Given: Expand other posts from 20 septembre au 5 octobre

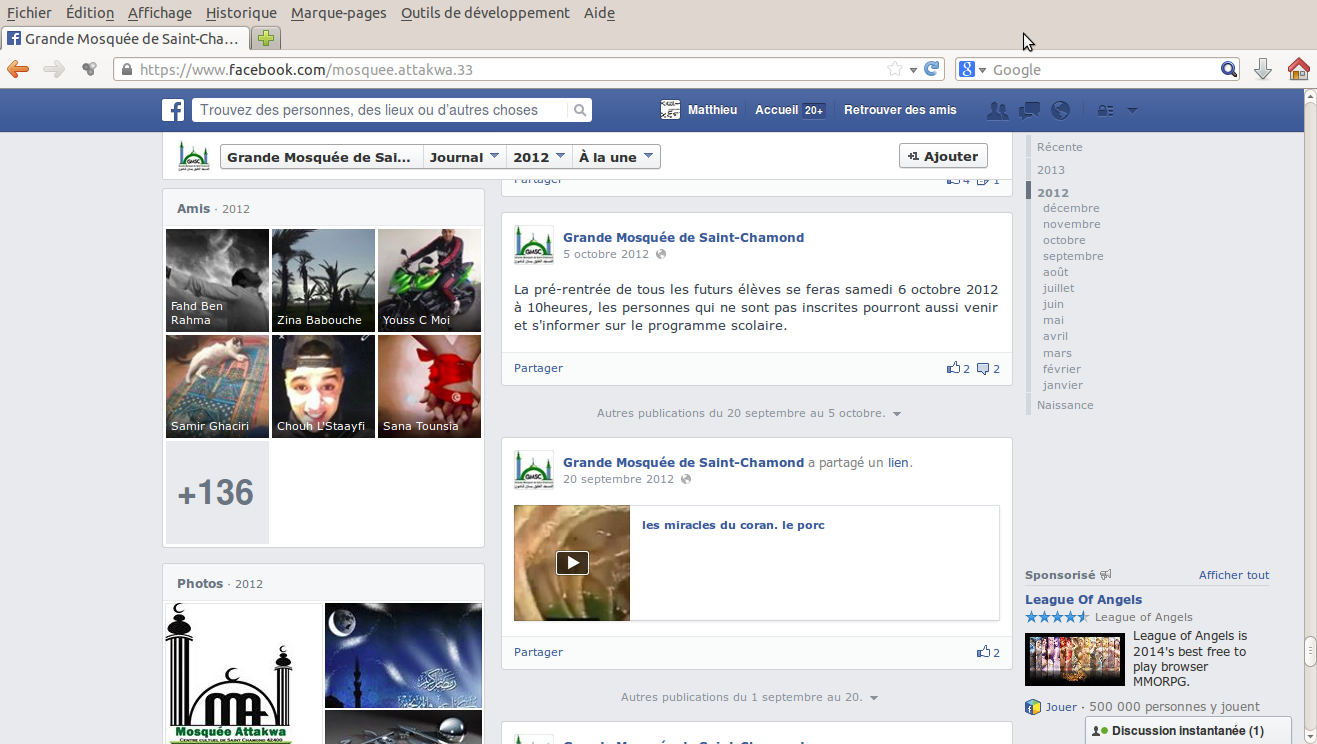Looking at the screenshot, I should [x=749, y=413].
